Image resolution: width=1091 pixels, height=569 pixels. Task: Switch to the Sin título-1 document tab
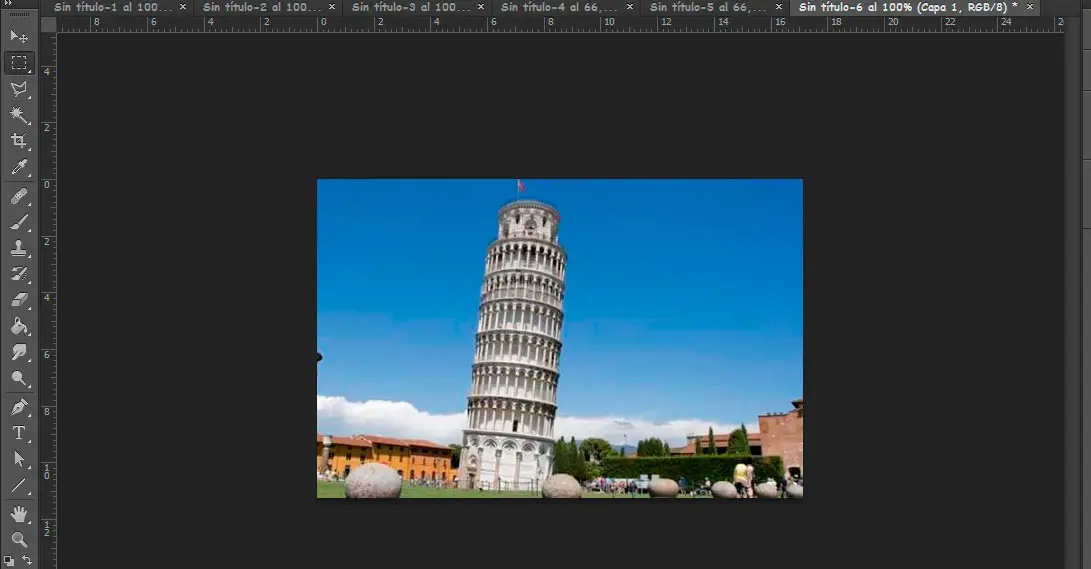point(112,7)
